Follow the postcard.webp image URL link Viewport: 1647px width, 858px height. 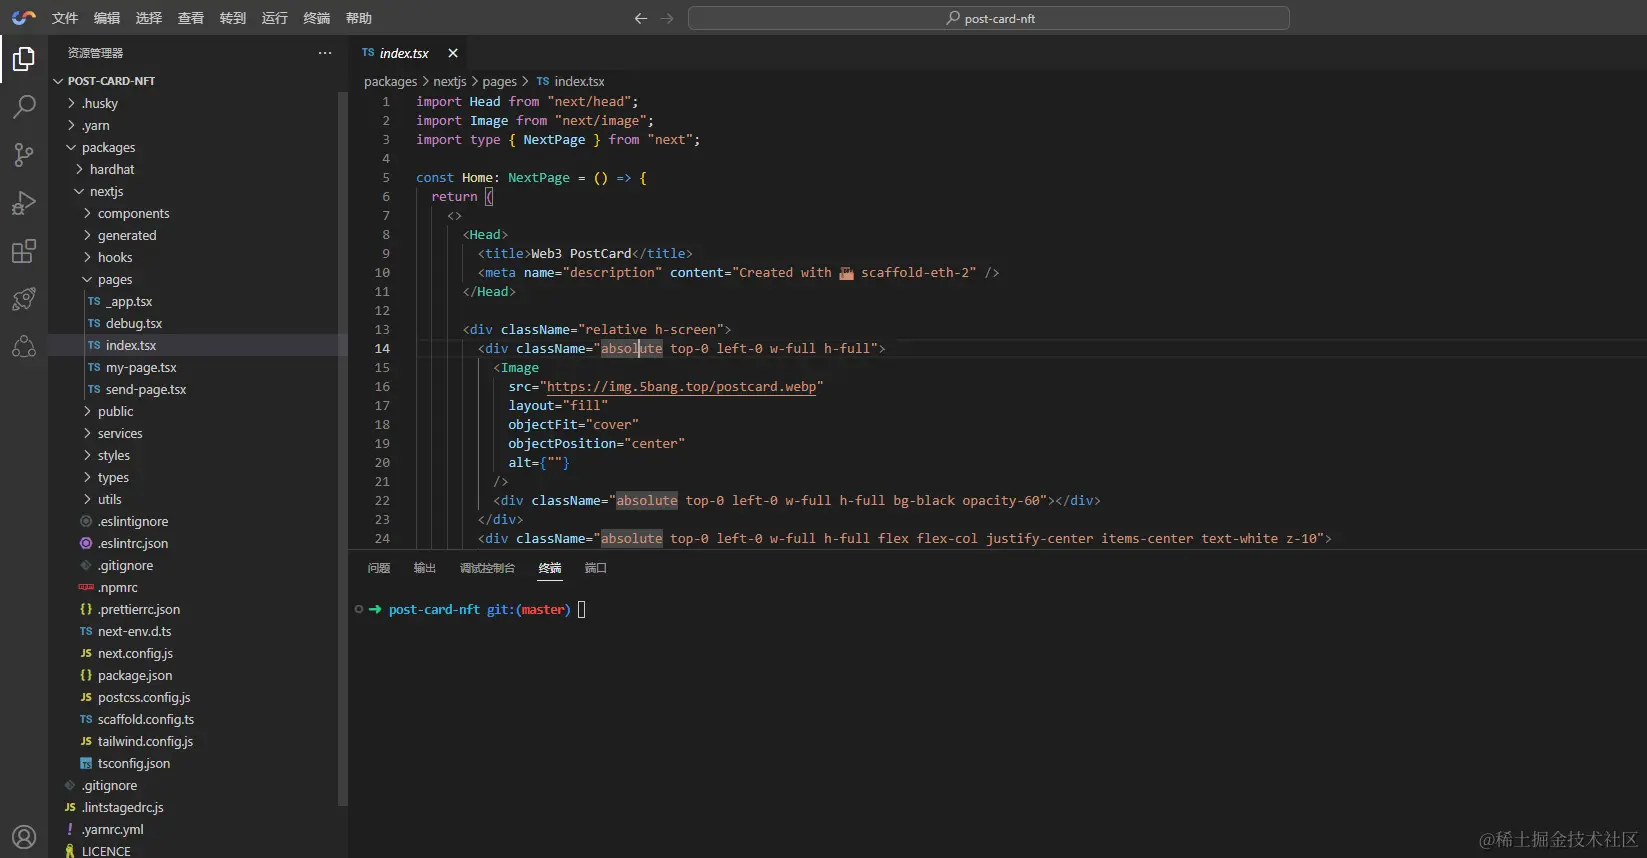pyautogui.click(x=681, y=386)
